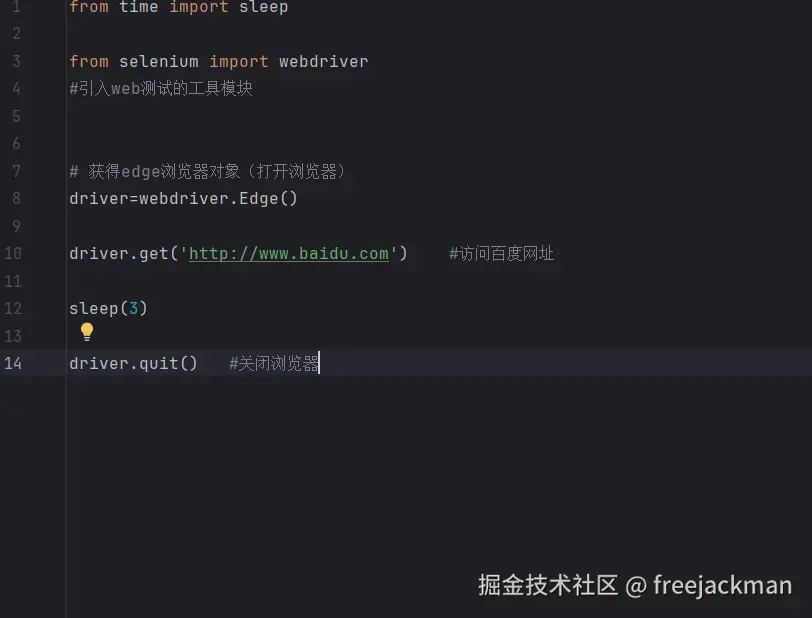The image size is (812, 618).
Task: Click line number 12 in gutter
Action: [12, 308]
